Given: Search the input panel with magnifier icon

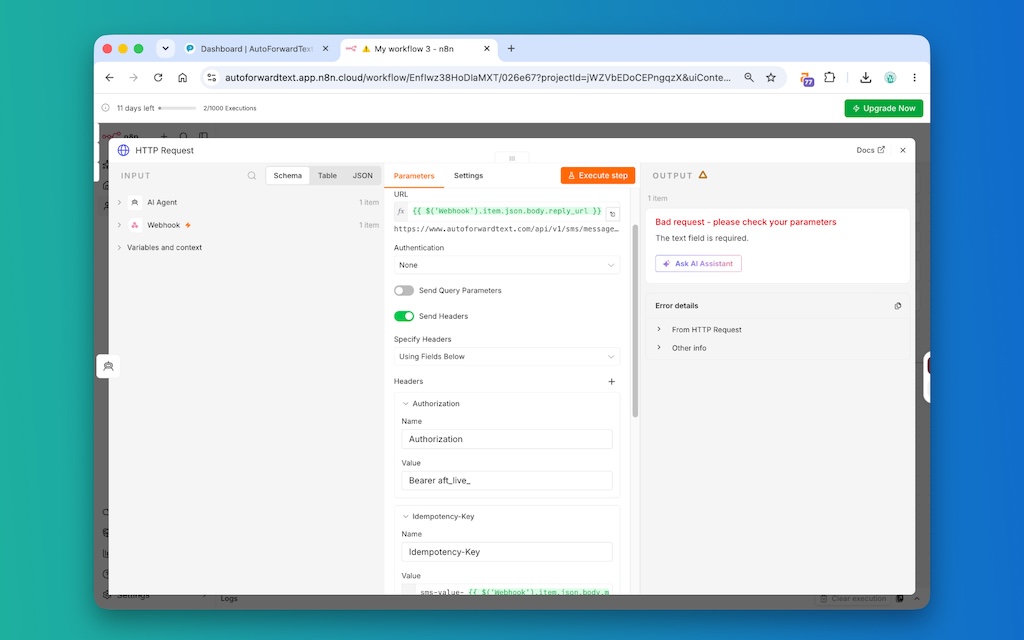Looking at the screenshot, I should click(251, 176).
